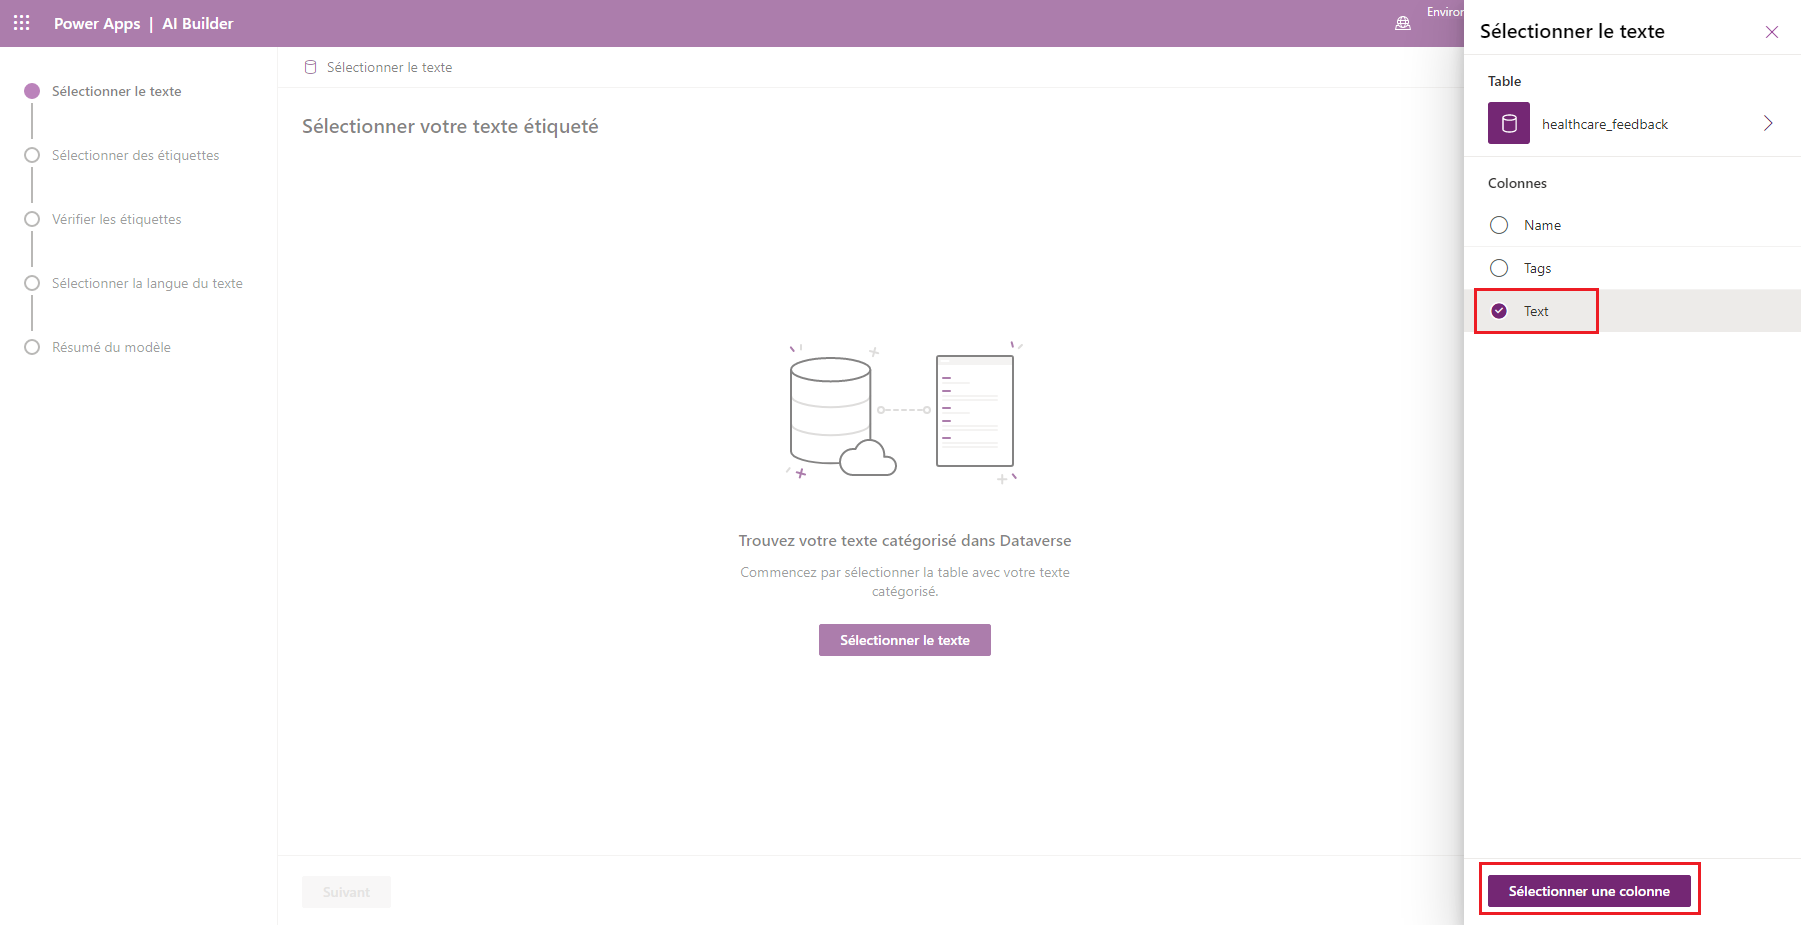Click the Sélectionner votre texte étiqueté heading
1801x925 pixels.
coord(450,126)
